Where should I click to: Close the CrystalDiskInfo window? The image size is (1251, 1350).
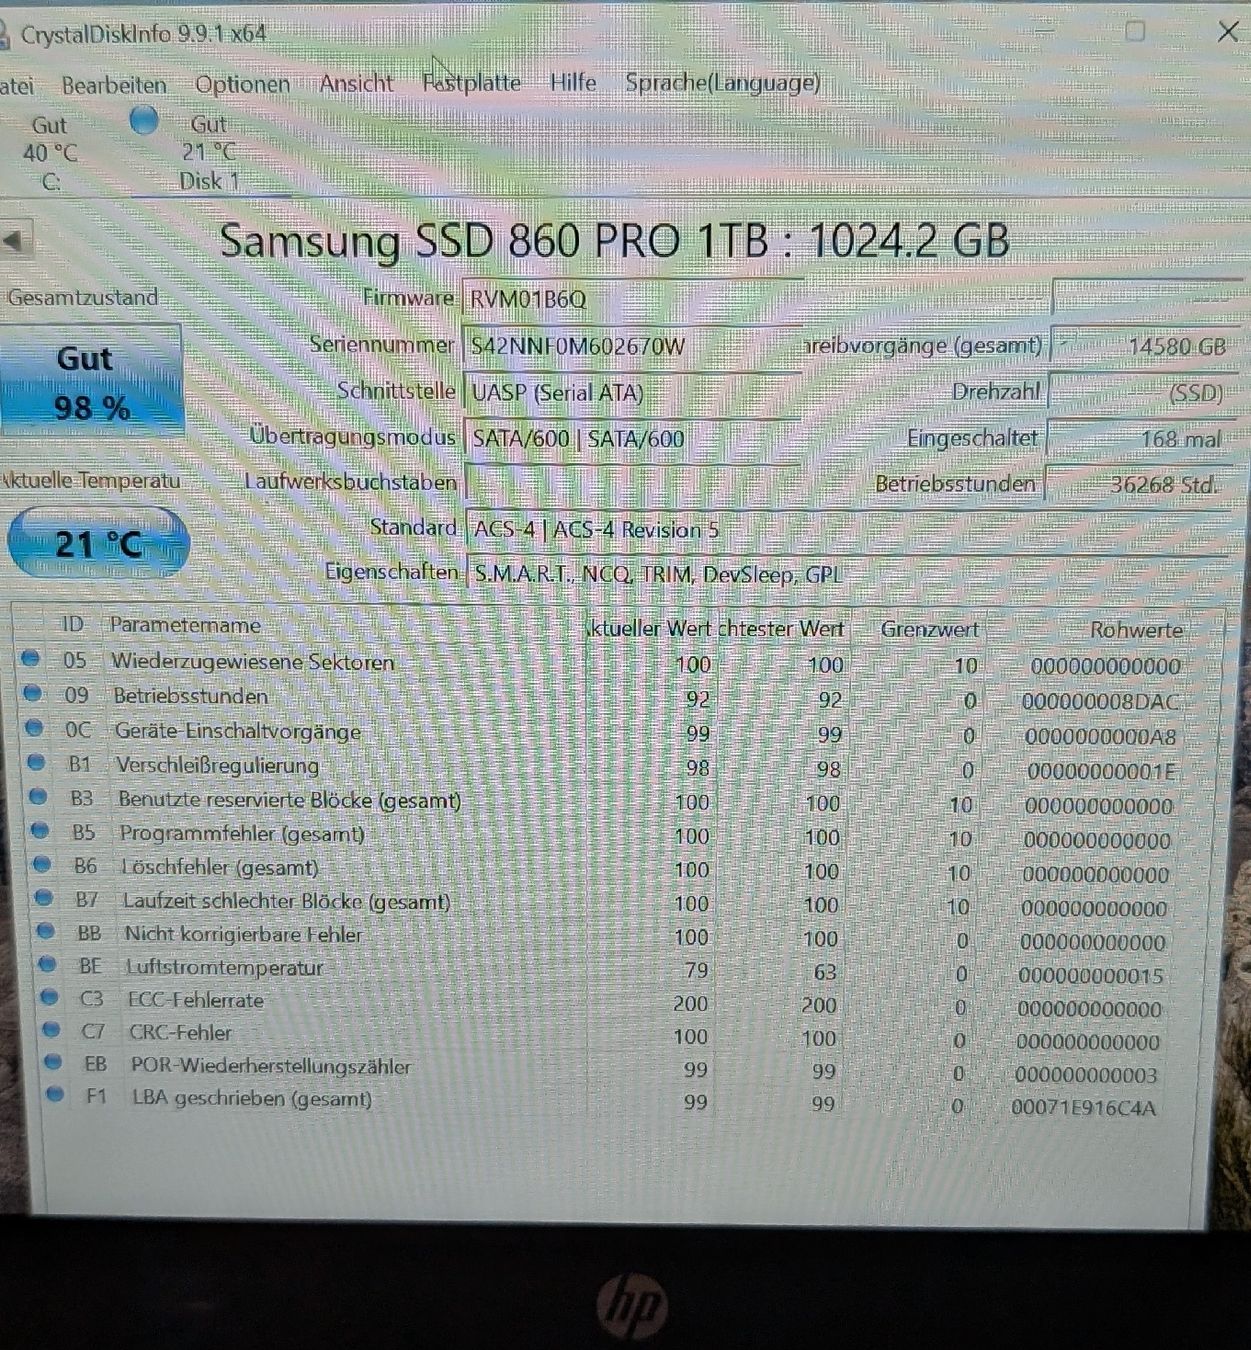tap(1228, 32)
